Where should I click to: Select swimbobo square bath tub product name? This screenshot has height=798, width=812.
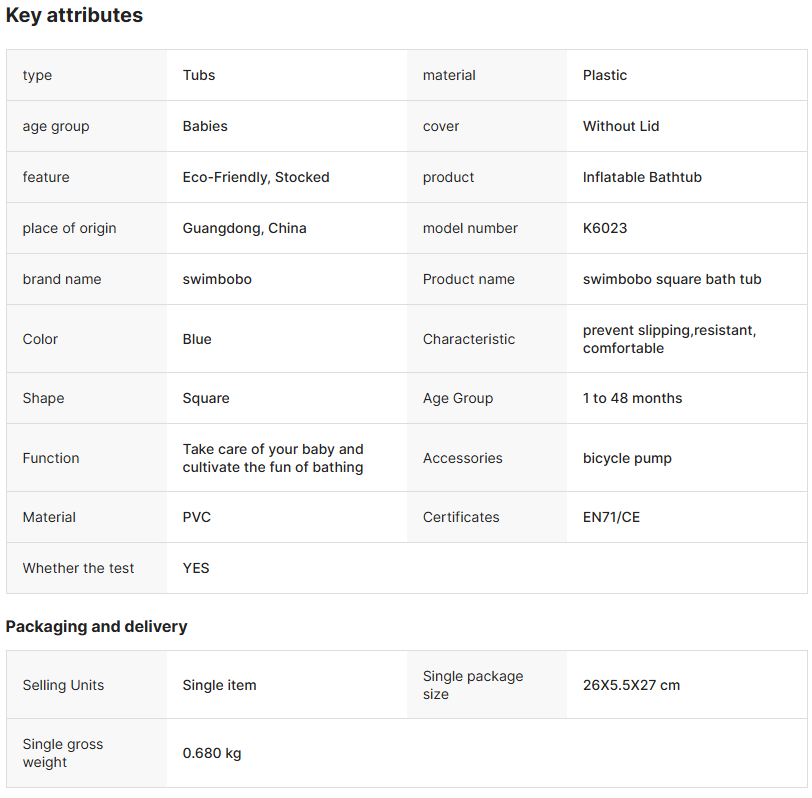tap(672, 279)
